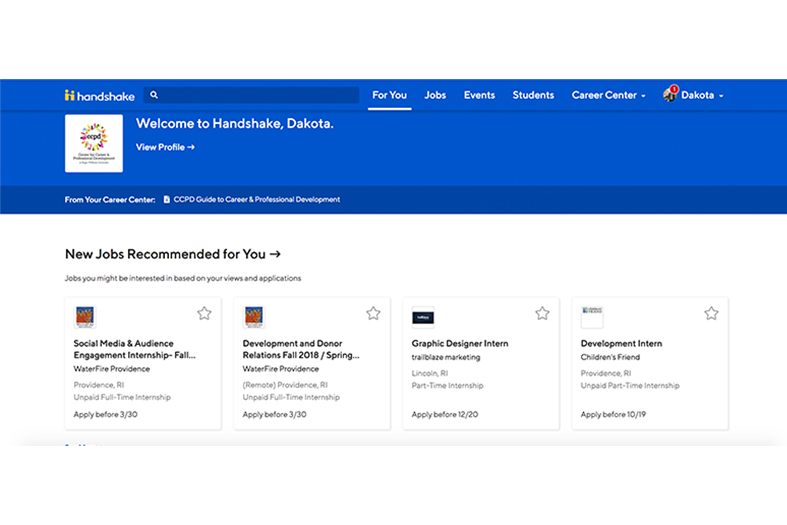Star the Development Intern job at Children's Friend
The width and height of the screenshot is (787, 525).
point(711,313)
